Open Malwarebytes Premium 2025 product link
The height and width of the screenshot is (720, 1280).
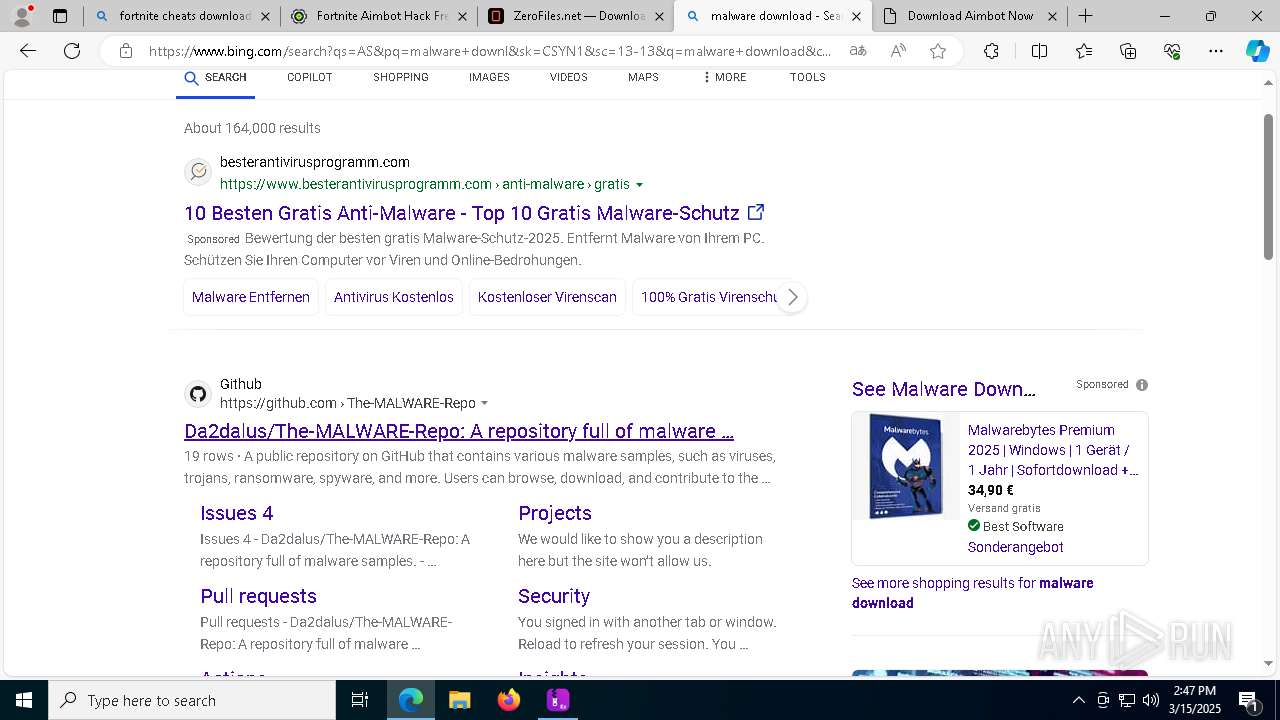coord(1053,450)
